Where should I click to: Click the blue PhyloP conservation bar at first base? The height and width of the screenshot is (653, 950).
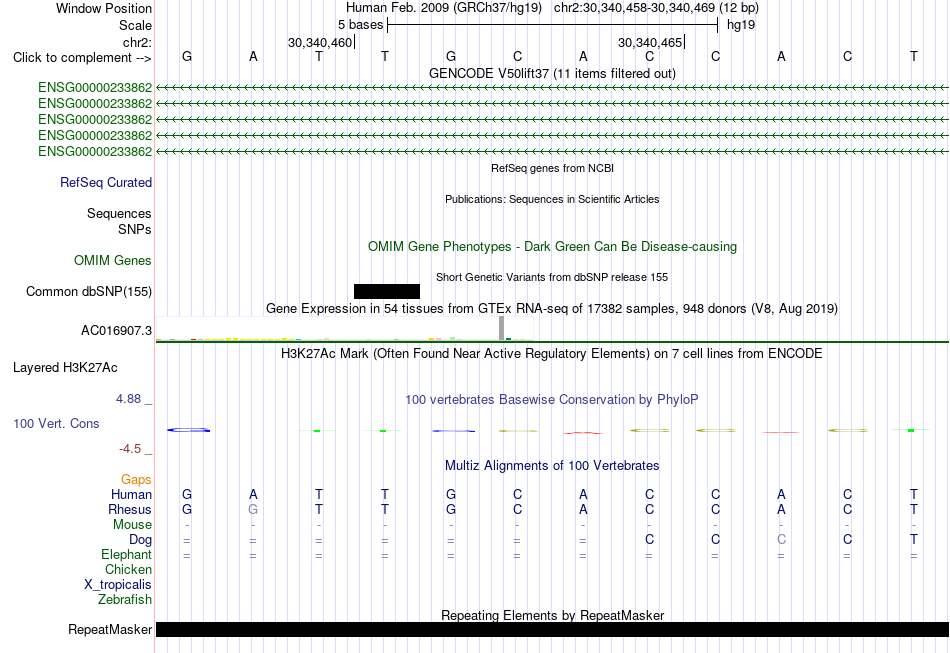pyautogui.click(x=188, y=430)
